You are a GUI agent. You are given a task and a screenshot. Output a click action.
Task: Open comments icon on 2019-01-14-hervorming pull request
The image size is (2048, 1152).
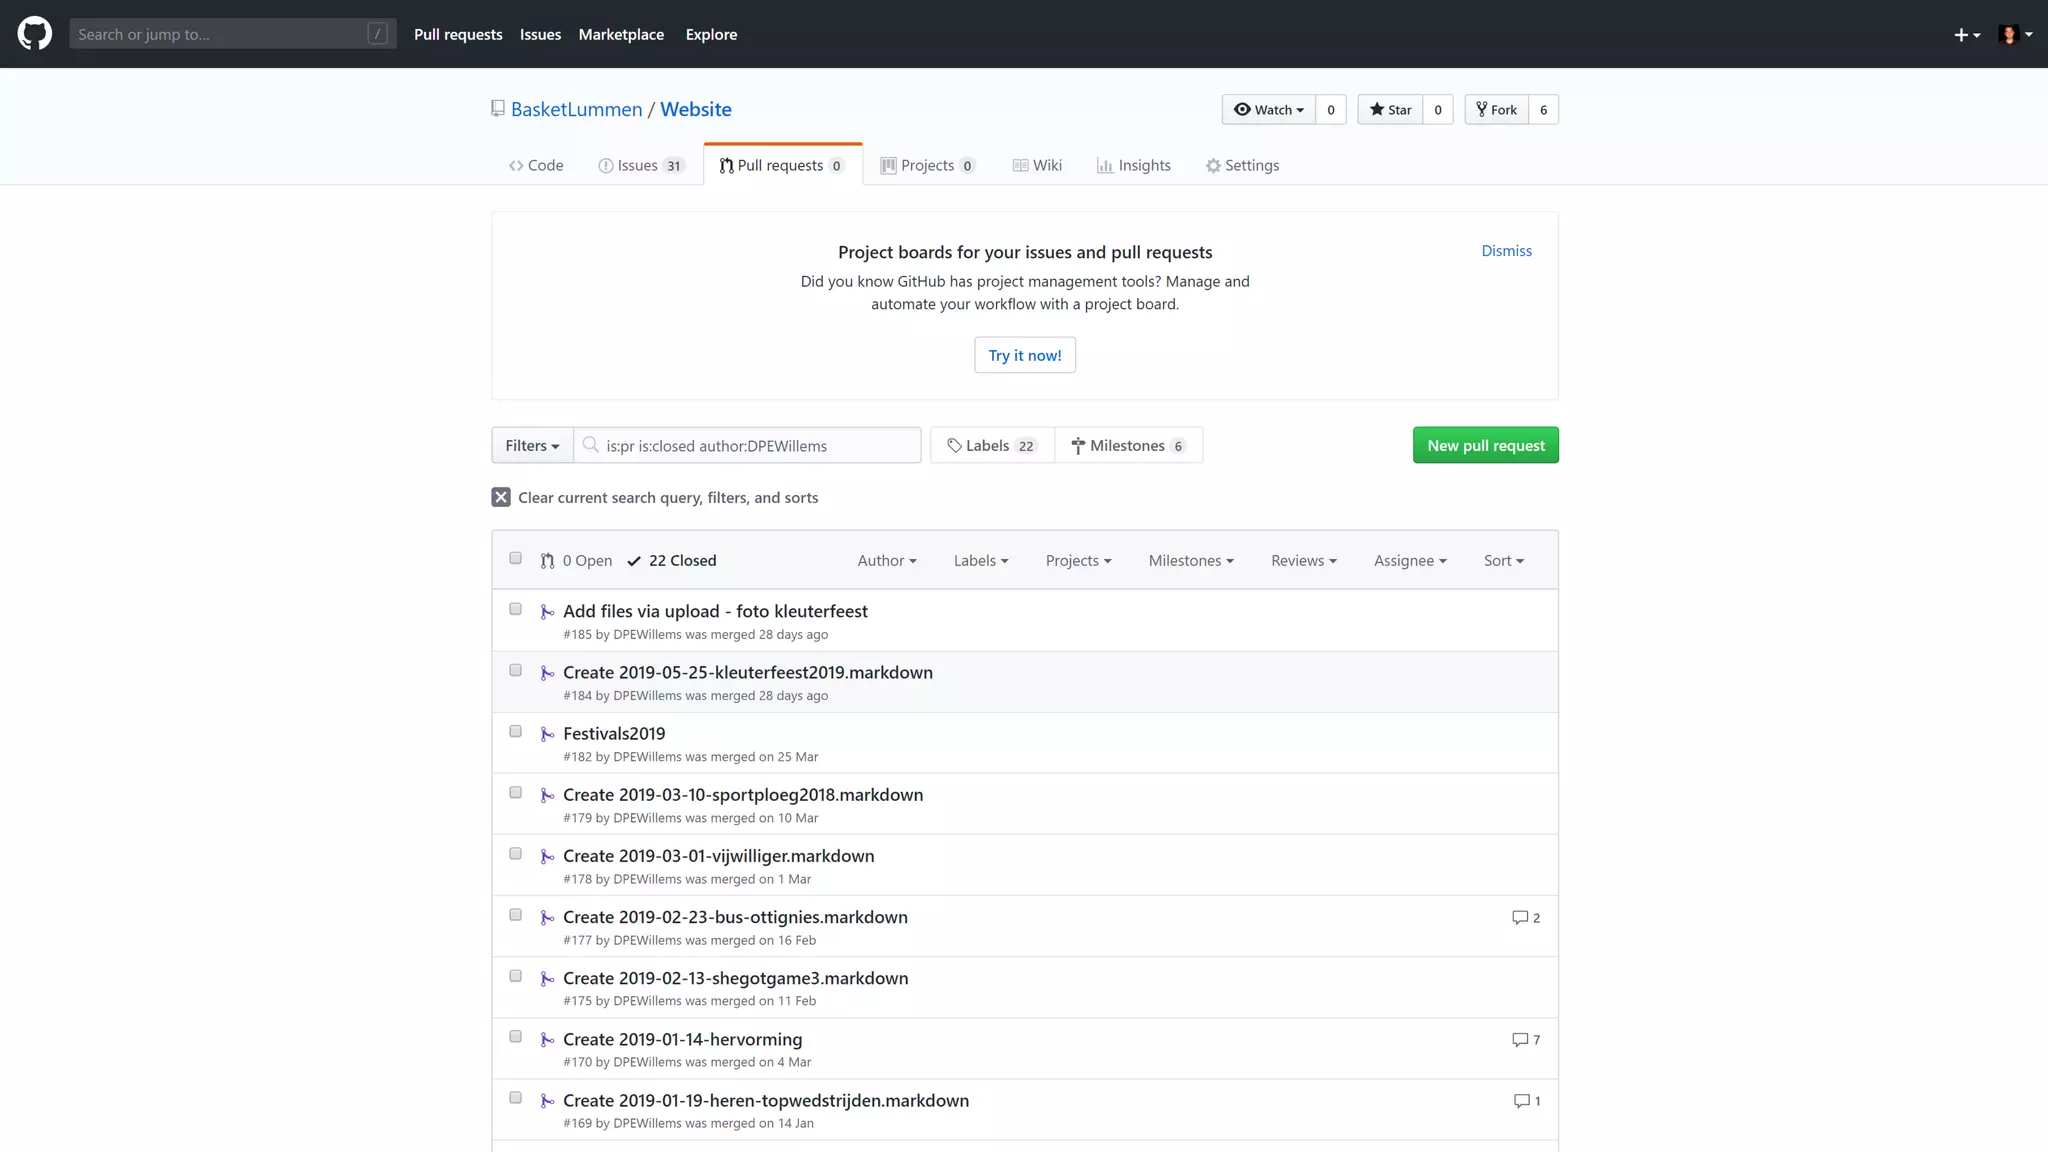point(1520,1039)
